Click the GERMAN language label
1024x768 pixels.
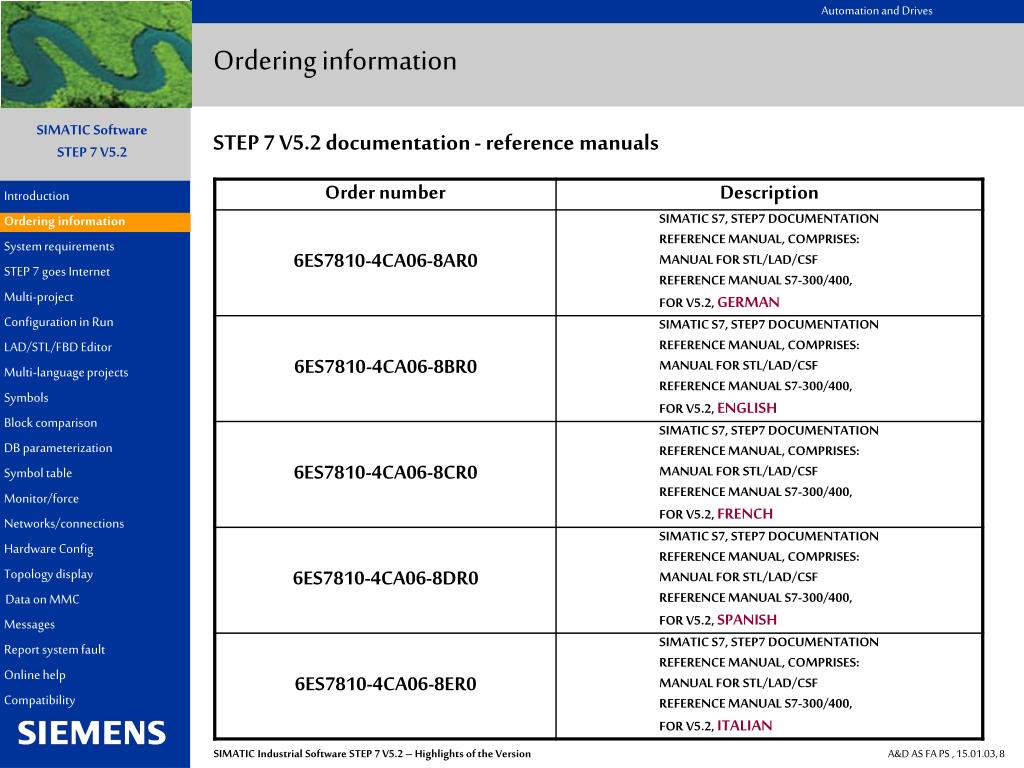pos(748,302)
